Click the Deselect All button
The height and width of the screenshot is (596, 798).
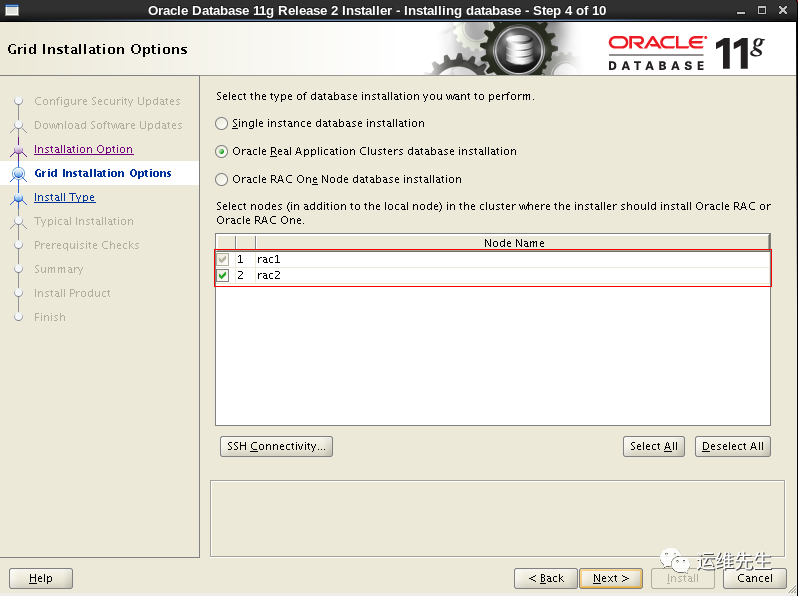tap(733, 446)
